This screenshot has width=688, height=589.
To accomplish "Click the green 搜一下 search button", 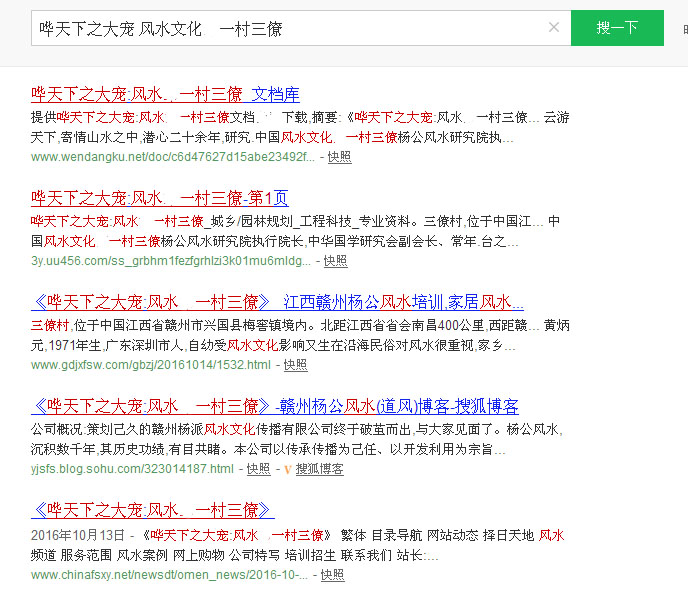I will tap(616, 28).
